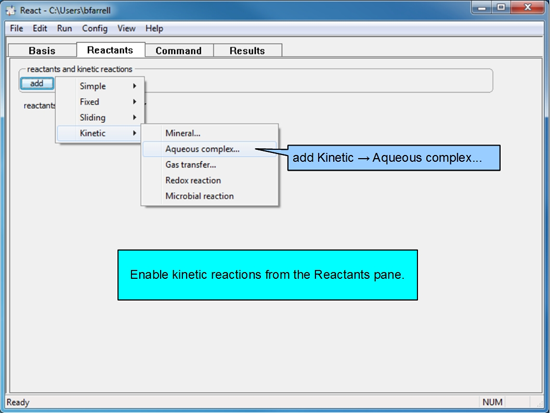Open the Edit menu
The image size is (550, 413).
pyautogui.click(x=40, y=28)
